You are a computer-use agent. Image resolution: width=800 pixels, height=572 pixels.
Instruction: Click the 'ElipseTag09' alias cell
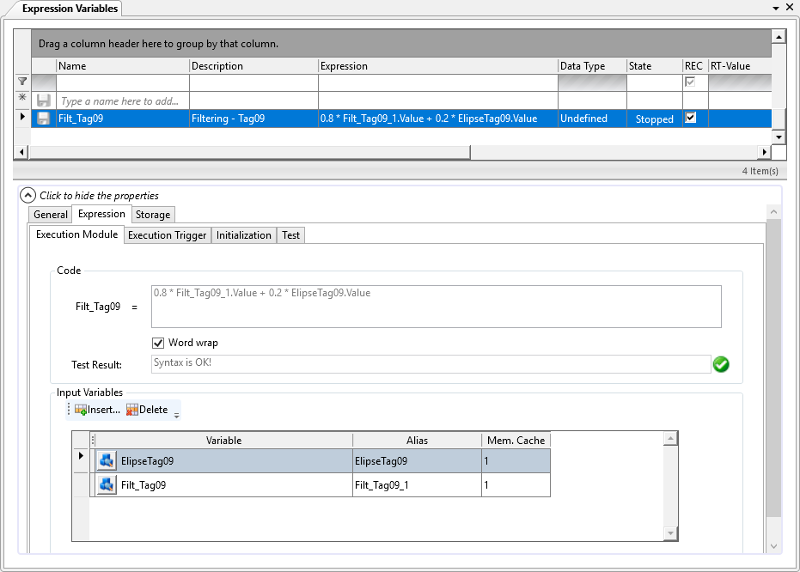point(417,461)
